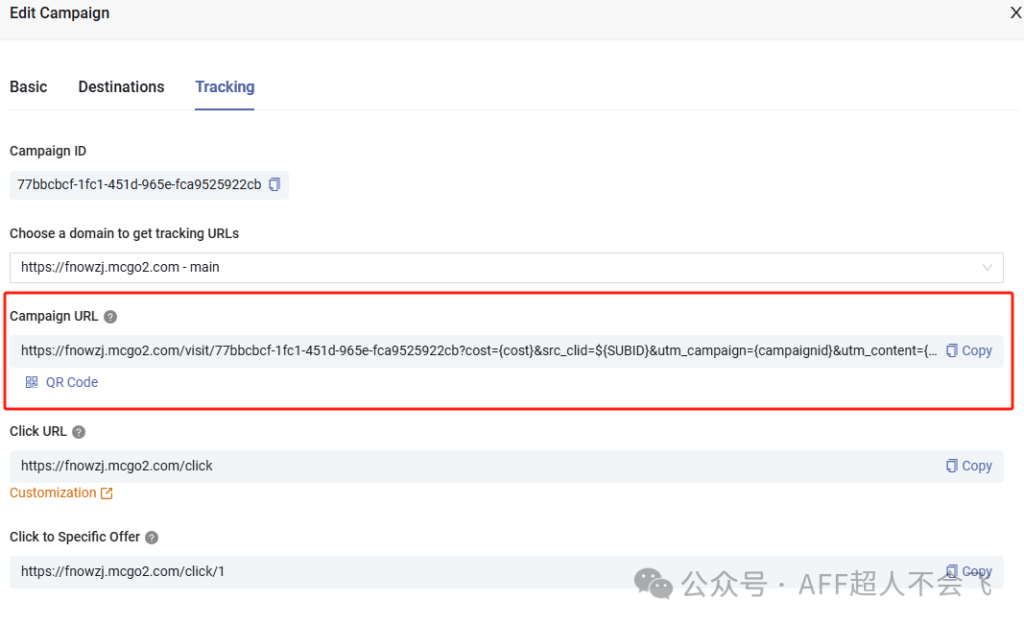
Task: Close the Edit Campaign dialog
Action: [1016, 14]
